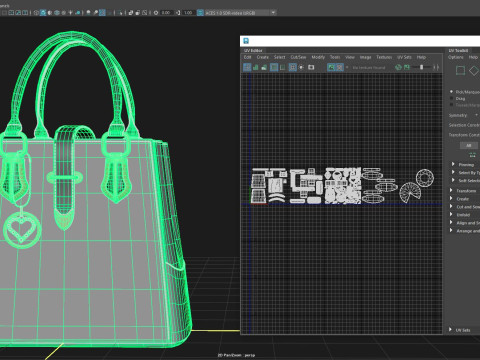Open the Edit menu in UV Editor

pyautogui.click(x=247, y=57)
